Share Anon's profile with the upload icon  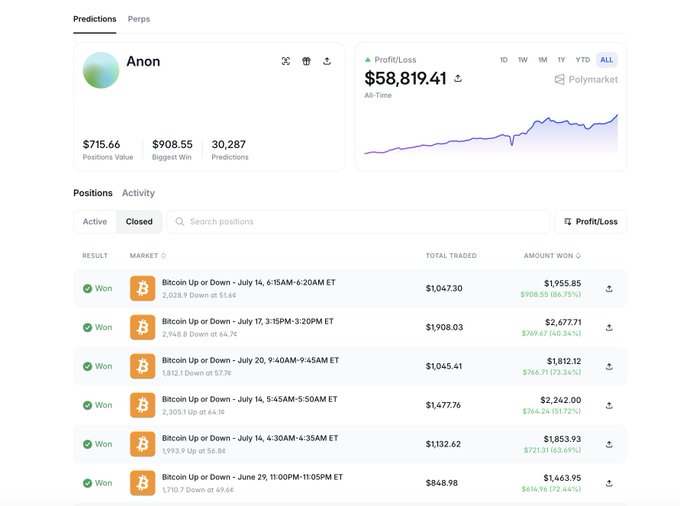327,61
